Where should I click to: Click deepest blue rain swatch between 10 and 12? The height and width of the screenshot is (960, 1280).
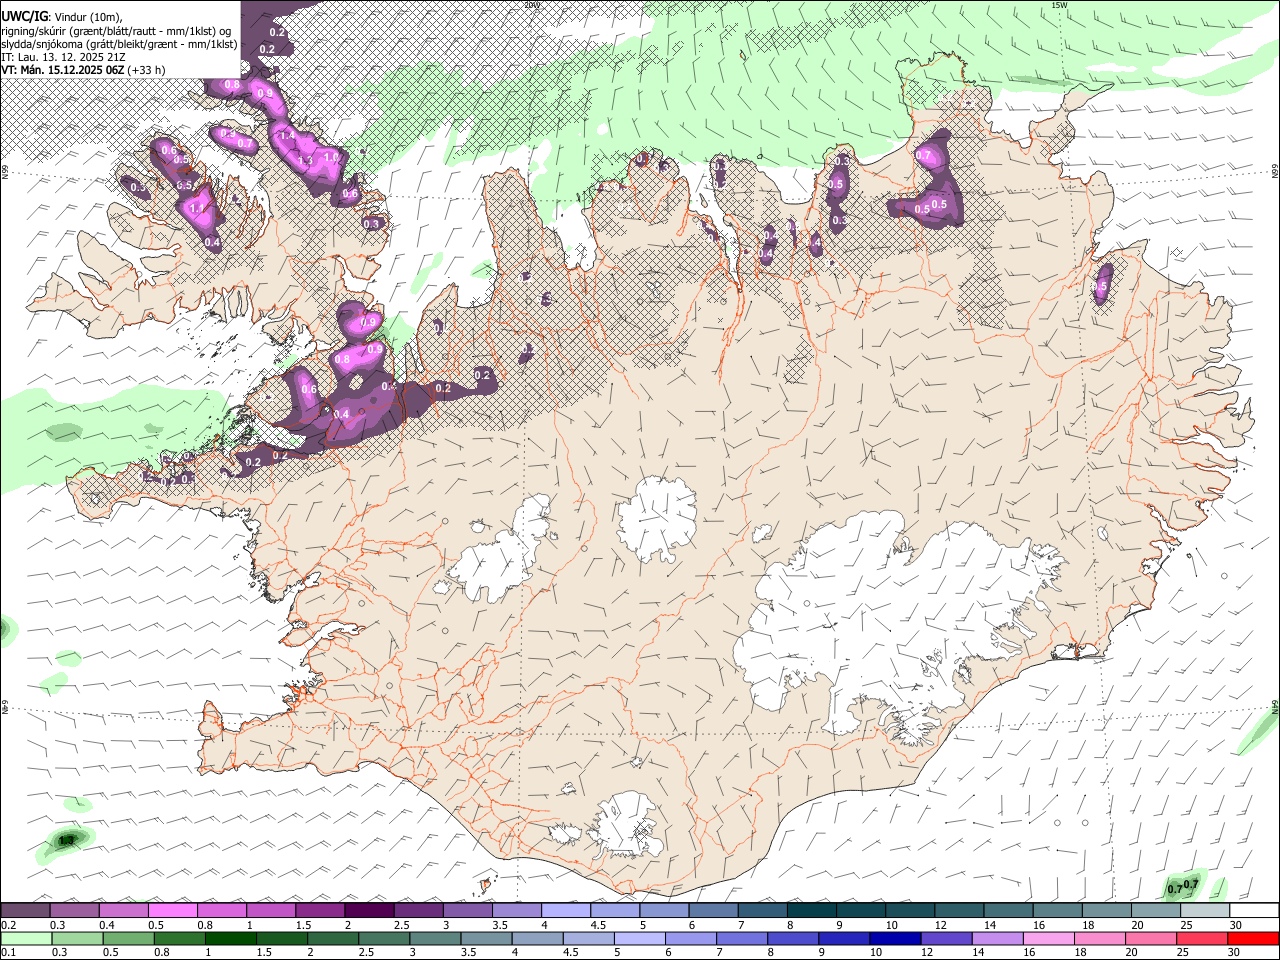pos(896,938)
